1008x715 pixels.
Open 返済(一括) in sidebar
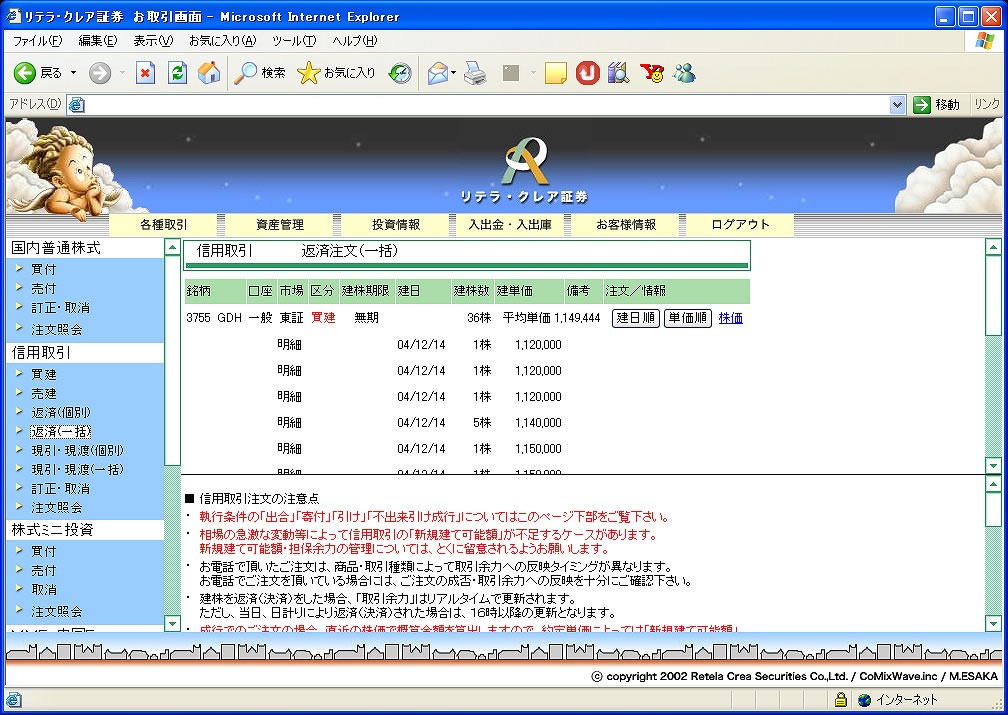(x=61, y=431)
